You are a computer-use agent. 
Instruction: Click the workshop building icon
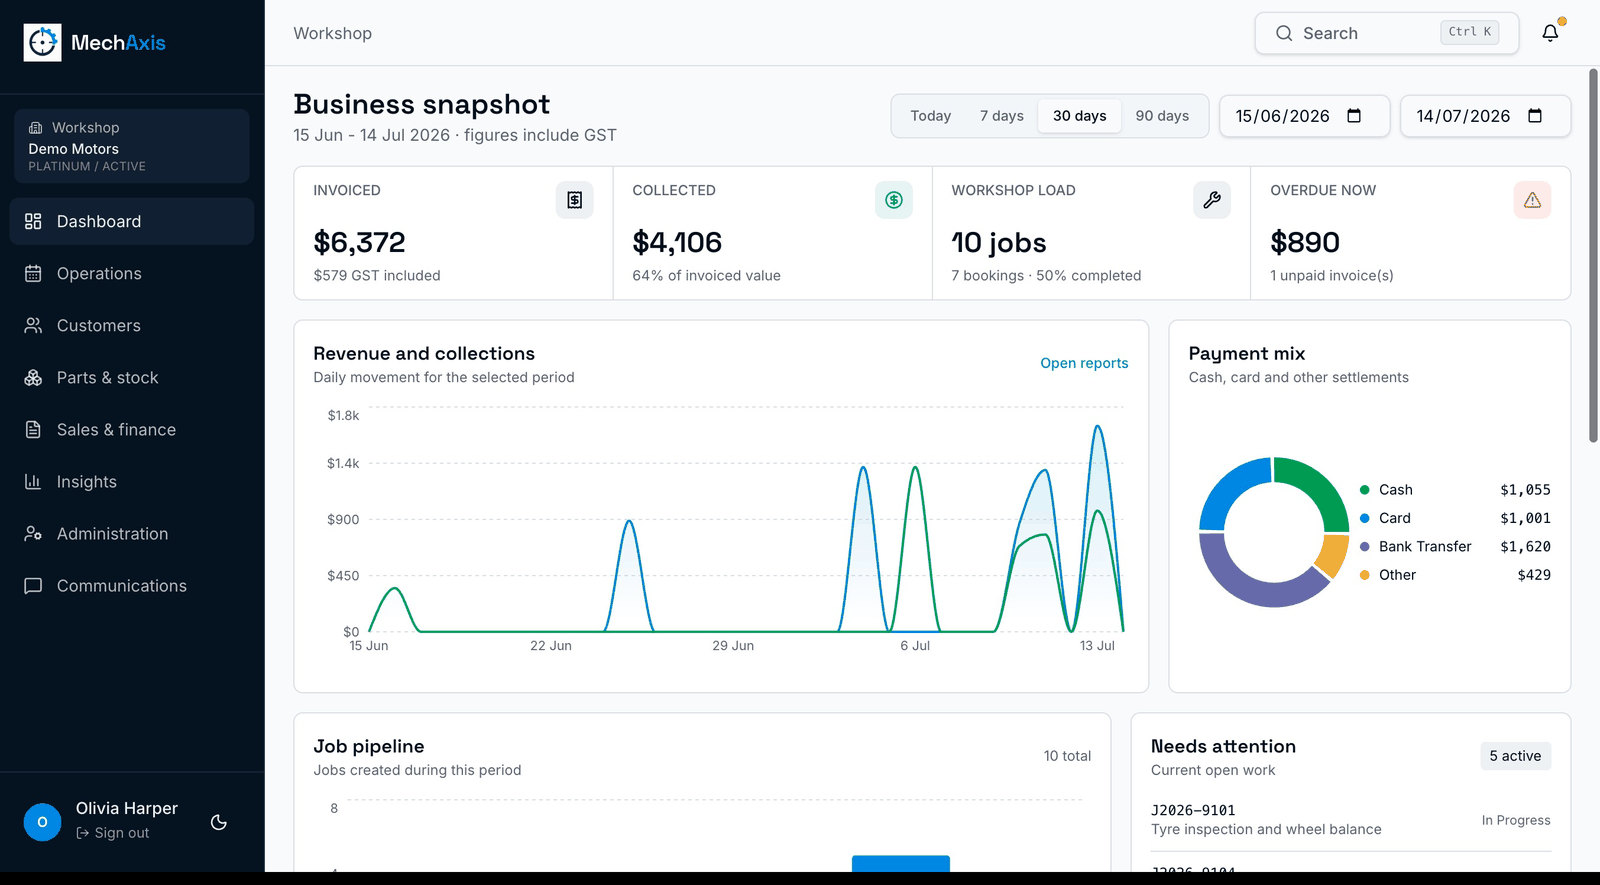pos(35,128)
